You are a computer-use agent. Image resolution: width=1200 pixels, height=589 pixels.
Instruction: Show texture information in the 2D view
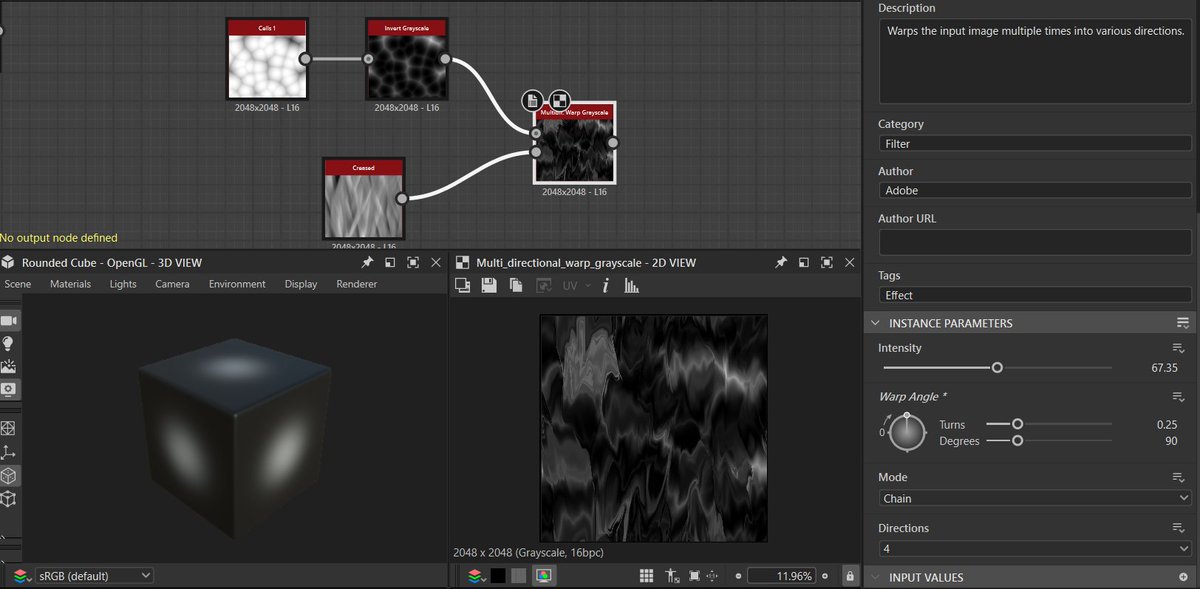[x=605, y=285]
